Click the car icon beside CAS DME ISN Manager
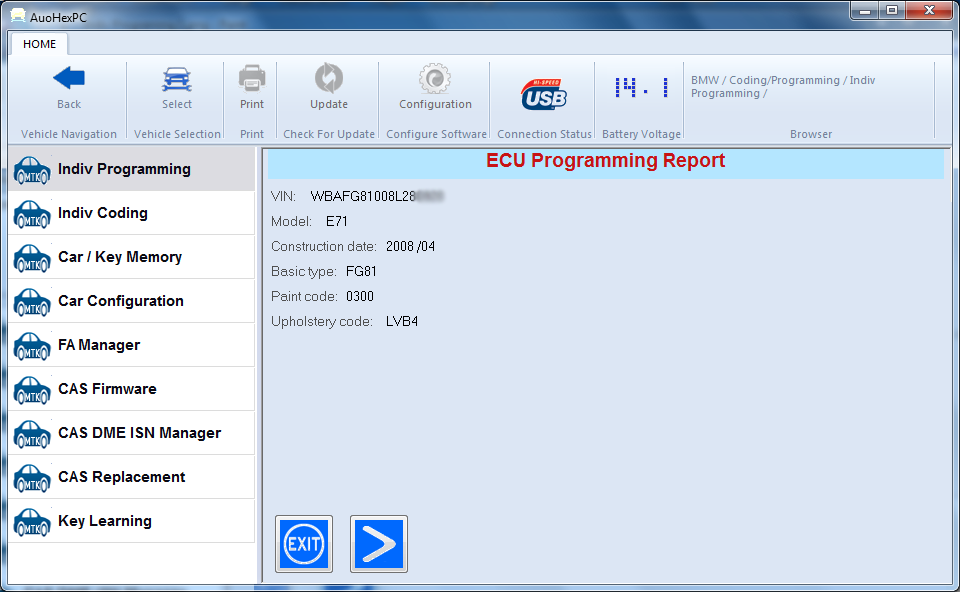Viewport: 960px width, 592px height. click(32, 434)
